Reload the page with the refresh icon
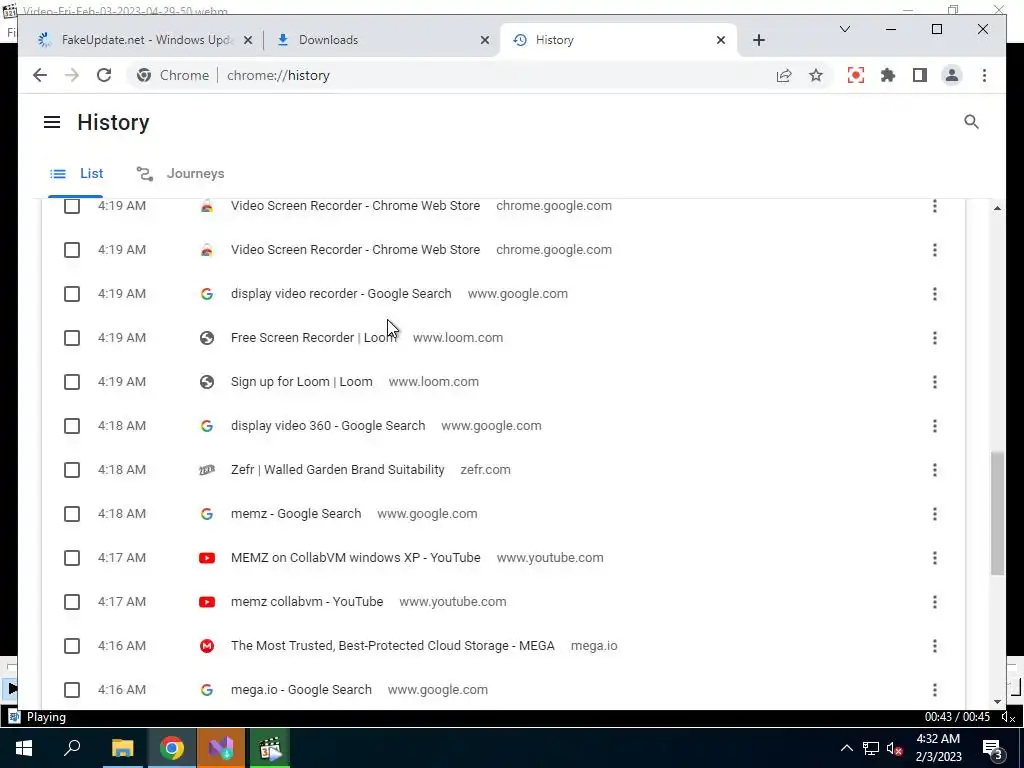Viewport: 1024px width, 768px height. tap(104, 75)
